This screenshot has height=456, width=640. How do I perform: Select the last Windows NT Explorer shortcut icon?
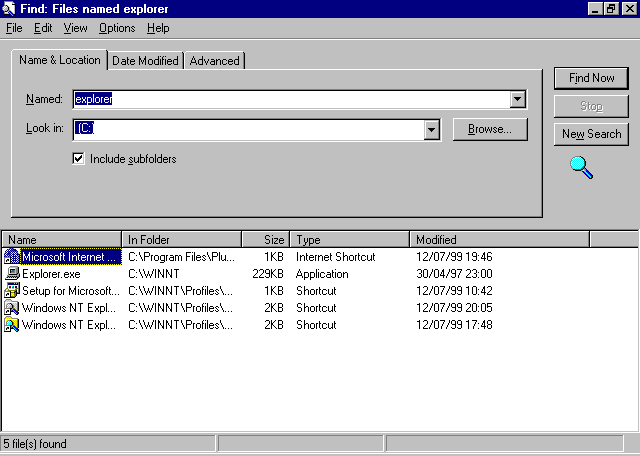pyautogui.click(x=12, y=325)
